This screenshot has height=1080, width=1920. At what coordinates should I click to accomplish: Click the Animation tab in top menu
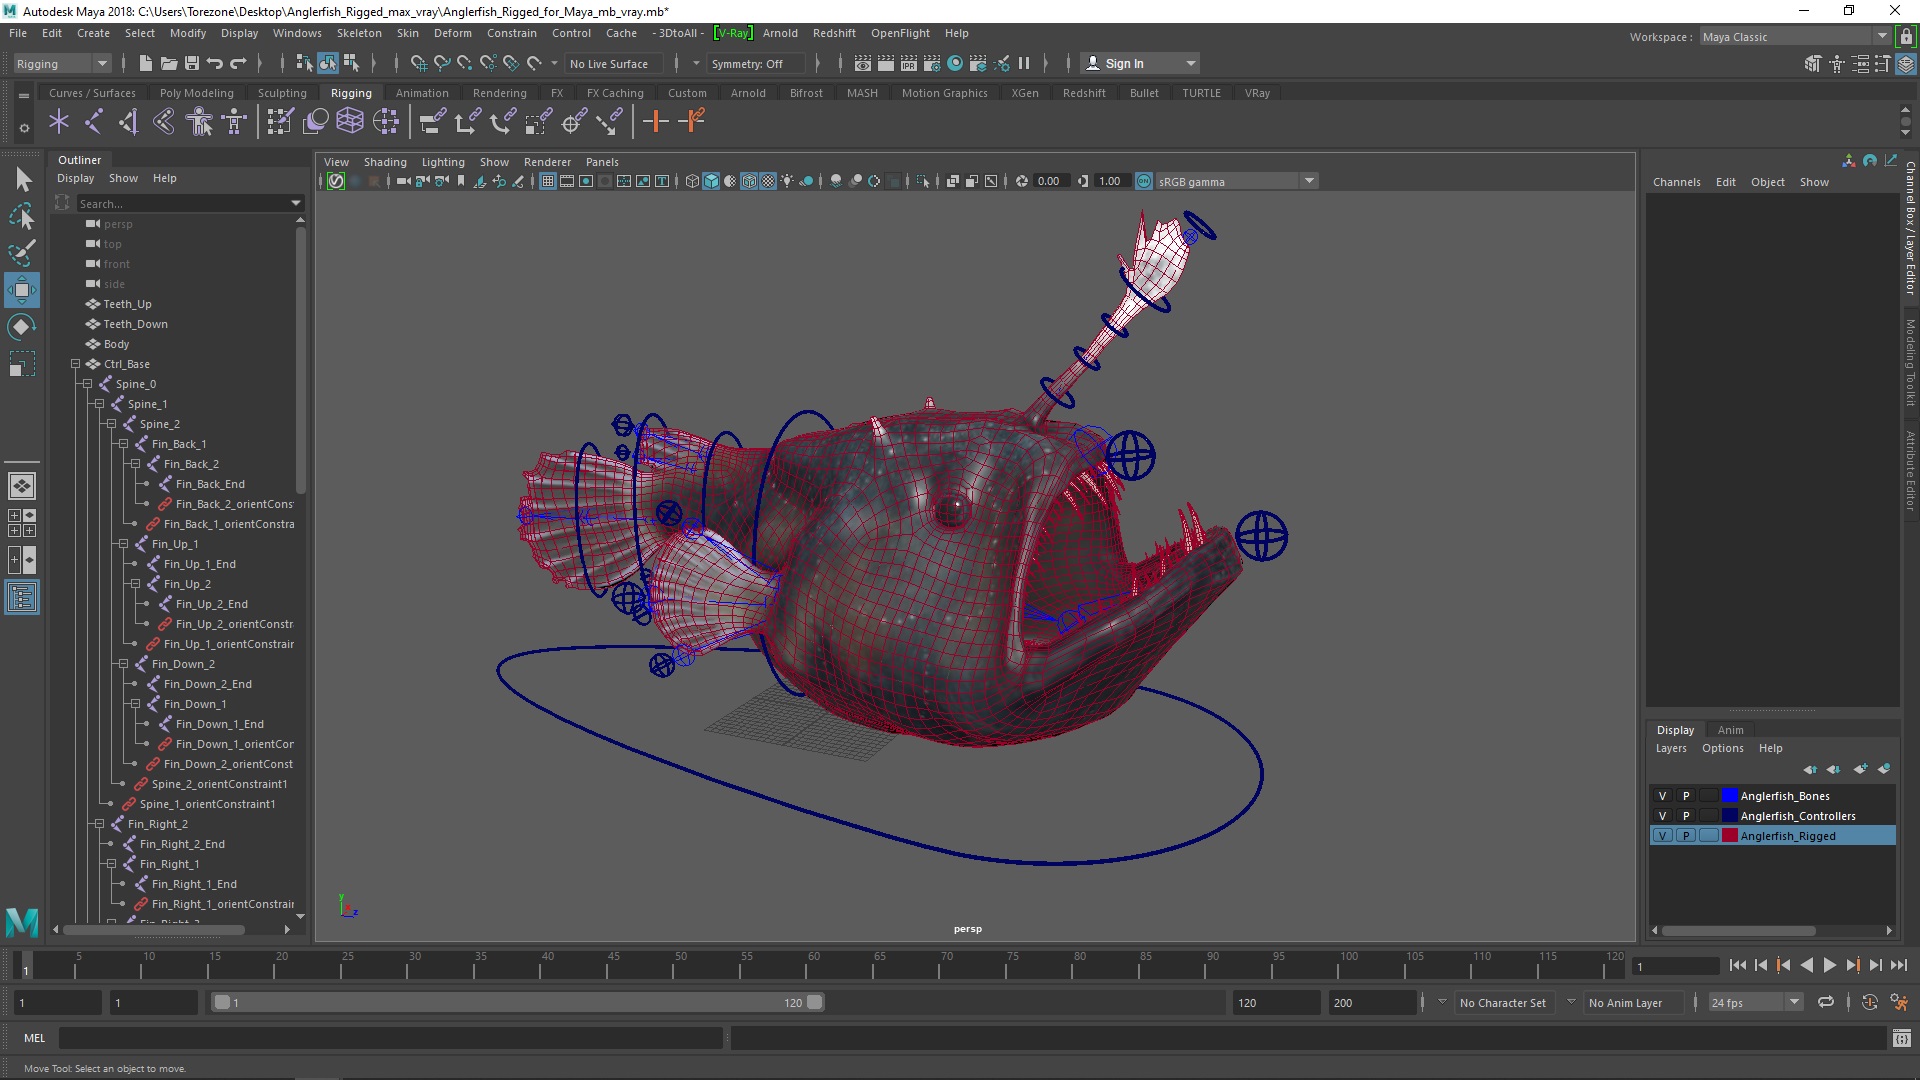[x=422, y=92]
